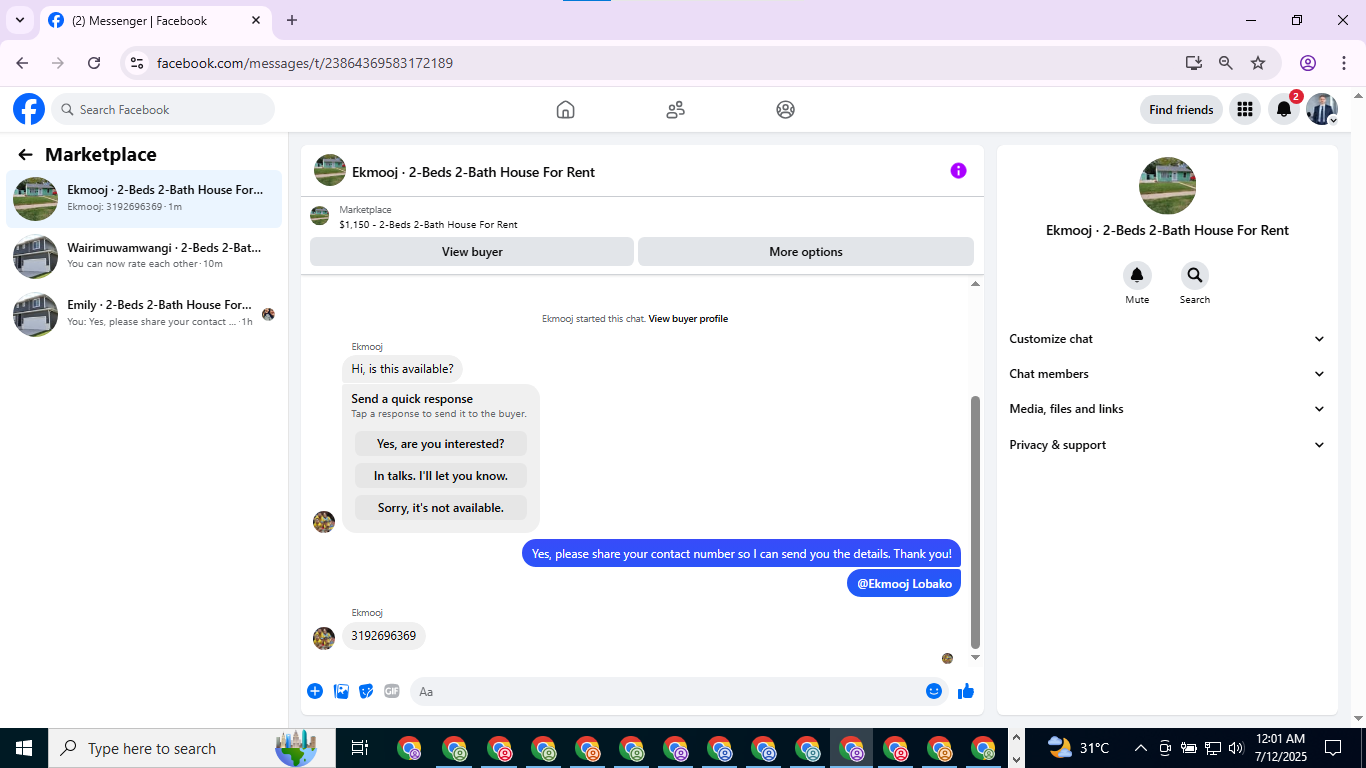Go back from Marketplace with the arrow
This screenshot has height=768, width=1366.
click(x=26, y=154)
